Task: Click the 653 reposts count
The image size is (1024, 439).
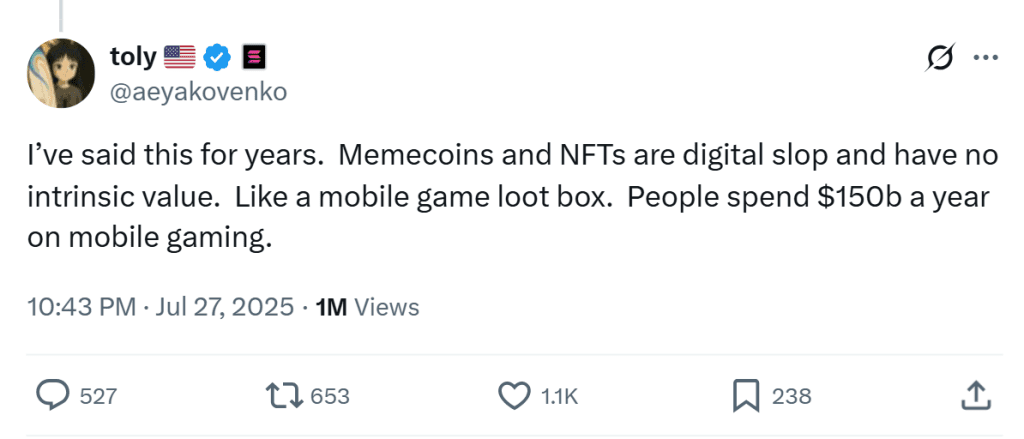Action: (330, 396)
